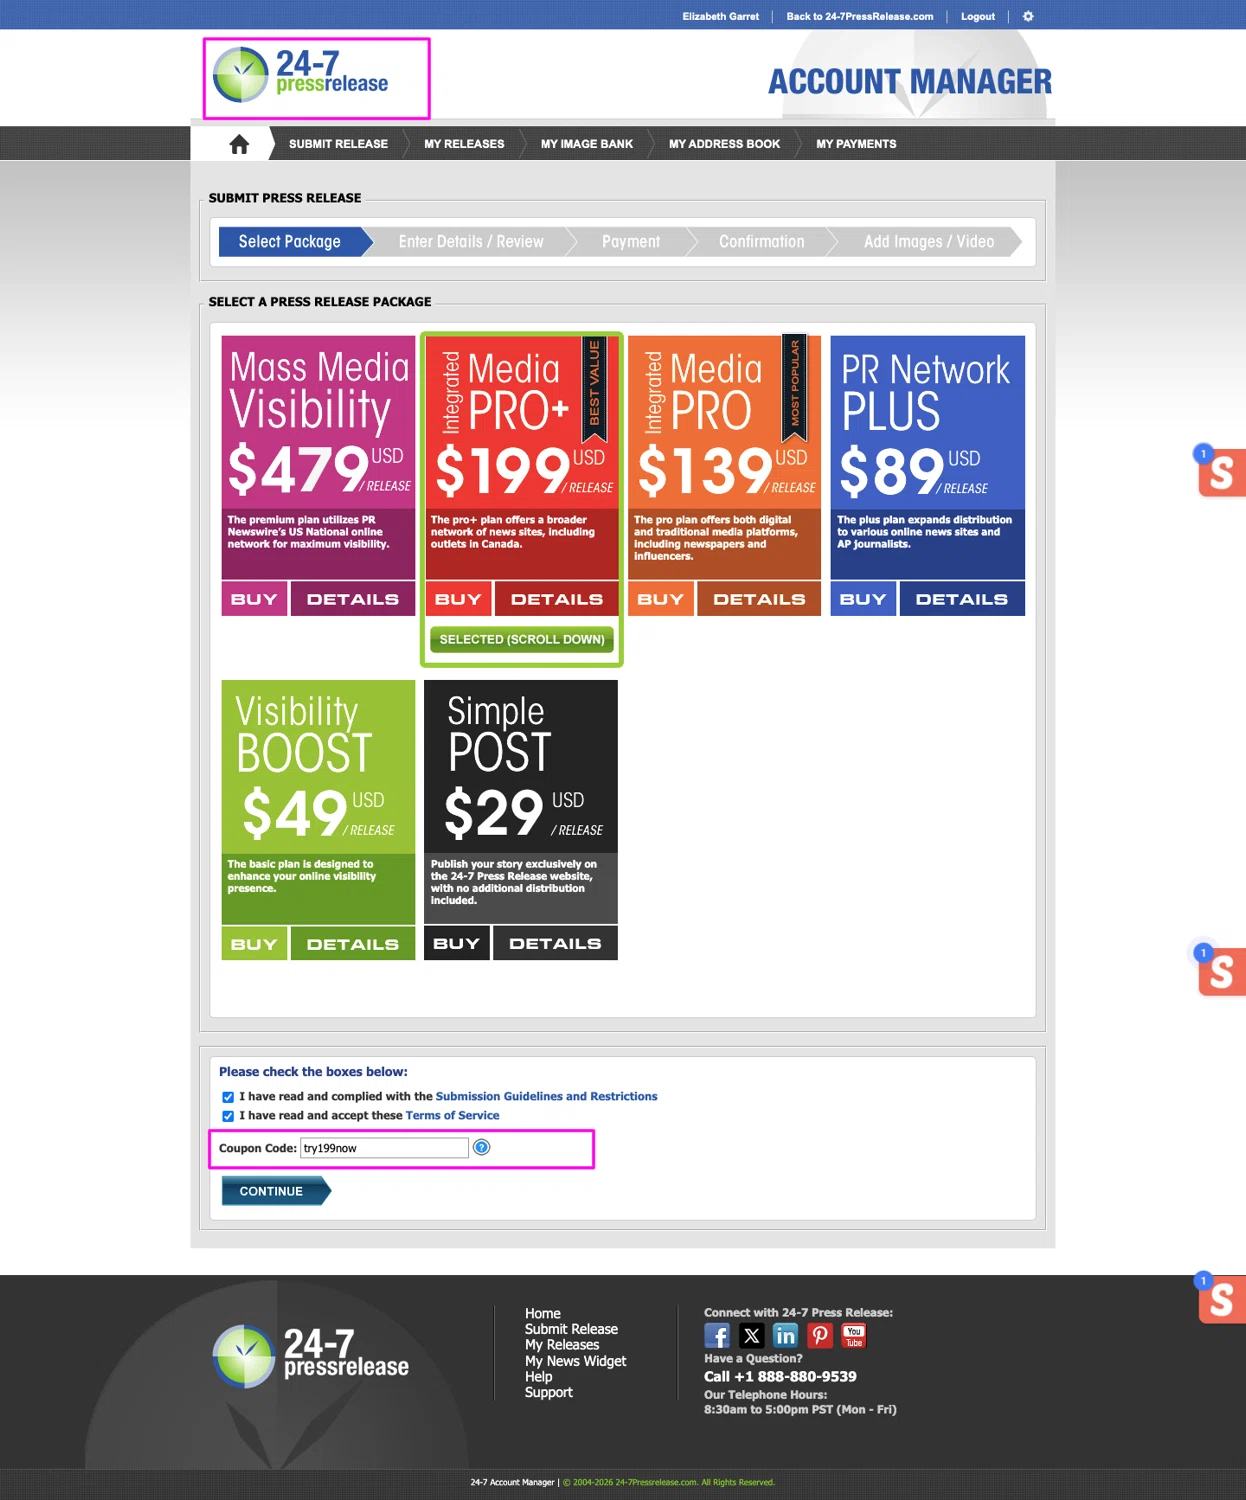Viewport: 1246px width, 1500px height.
Task: Open the LinkedIn icon in footer
Action: pyautogui.click(x=786, y=1336)
